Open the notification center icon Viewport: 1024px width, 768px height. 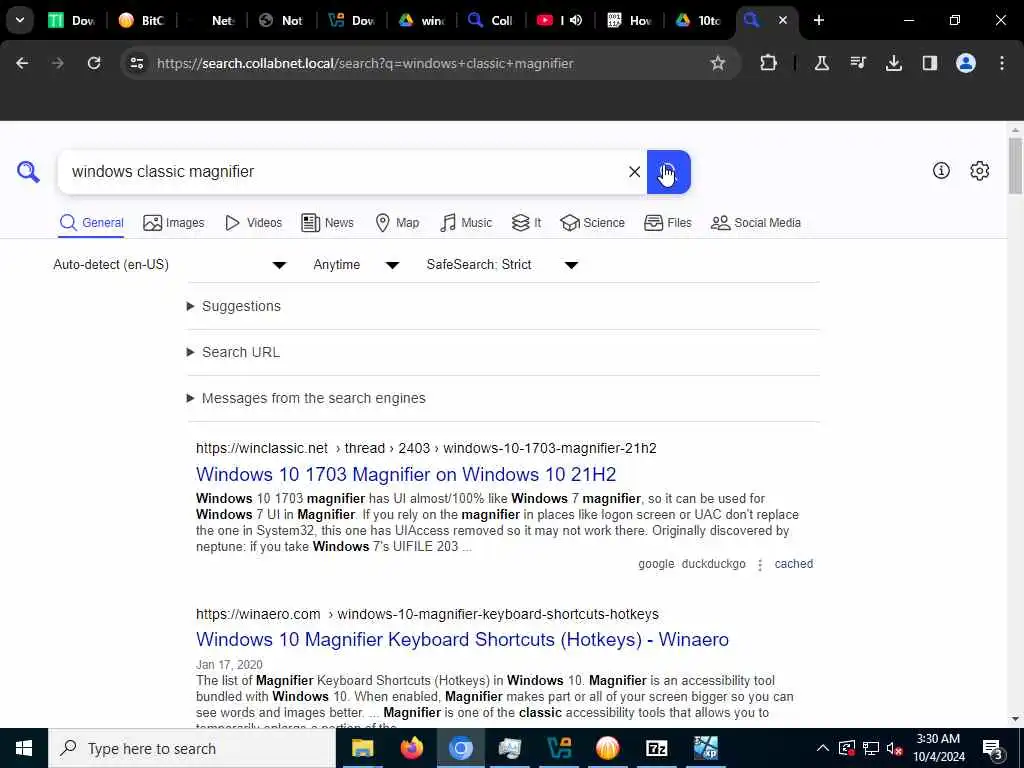click(993, 748)
